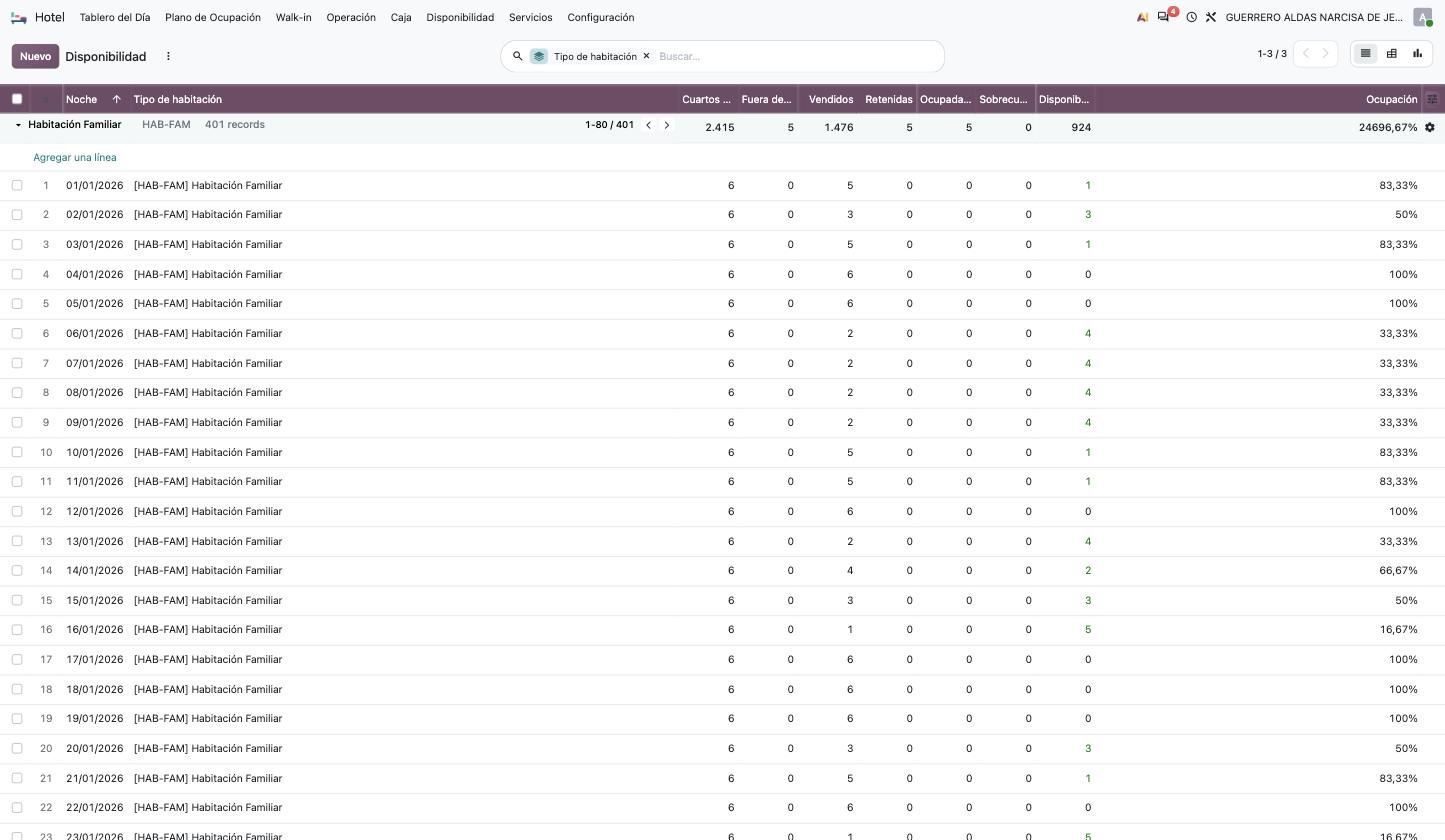Open the actions menu beside Disponibilidad
The width and height of the screenshot is (1445, 840).
[x=168, y=56]
